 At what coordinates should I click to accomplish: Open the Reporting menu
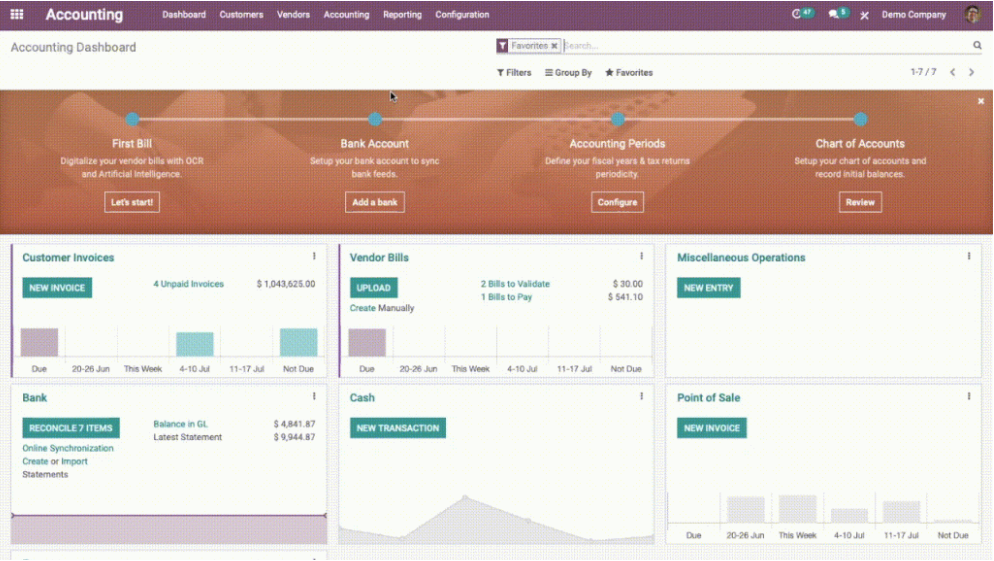402,15
